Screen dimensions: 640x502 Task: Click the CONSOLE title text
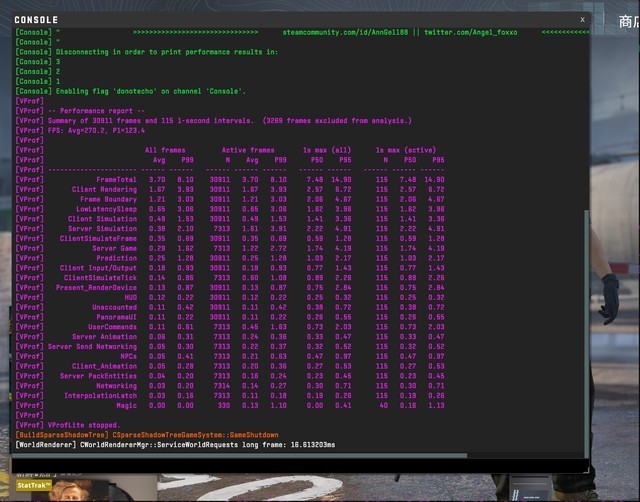[36, 20]
